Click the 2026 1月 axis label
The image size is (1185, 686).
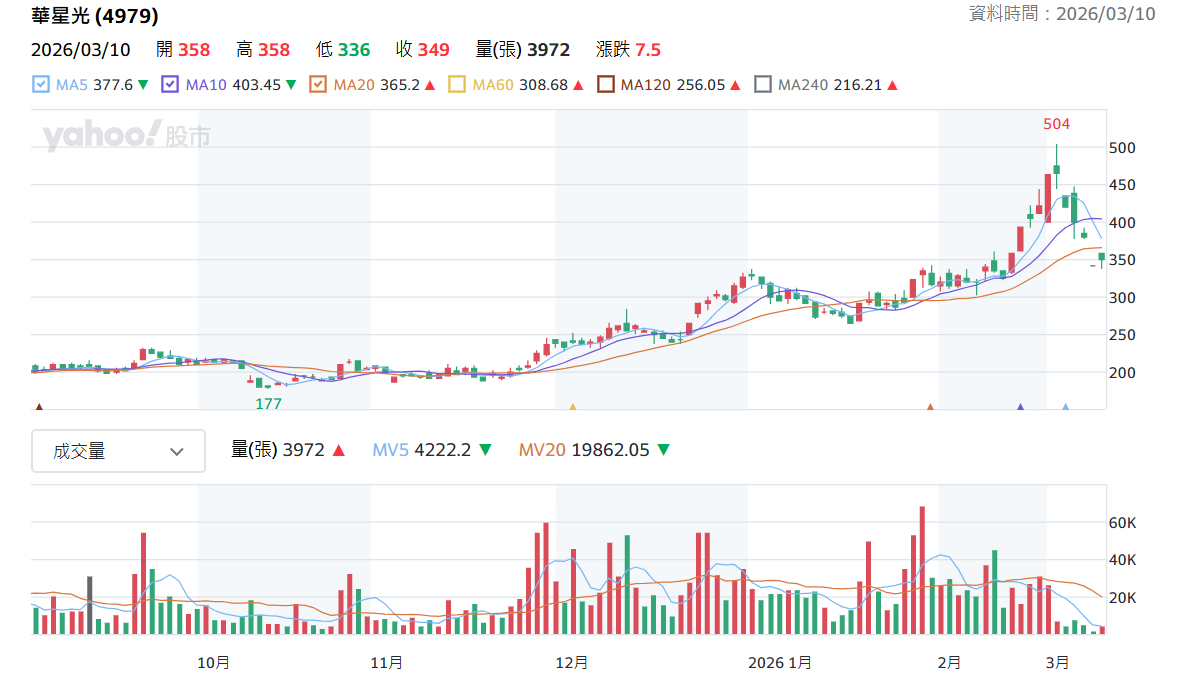(780, 663)
